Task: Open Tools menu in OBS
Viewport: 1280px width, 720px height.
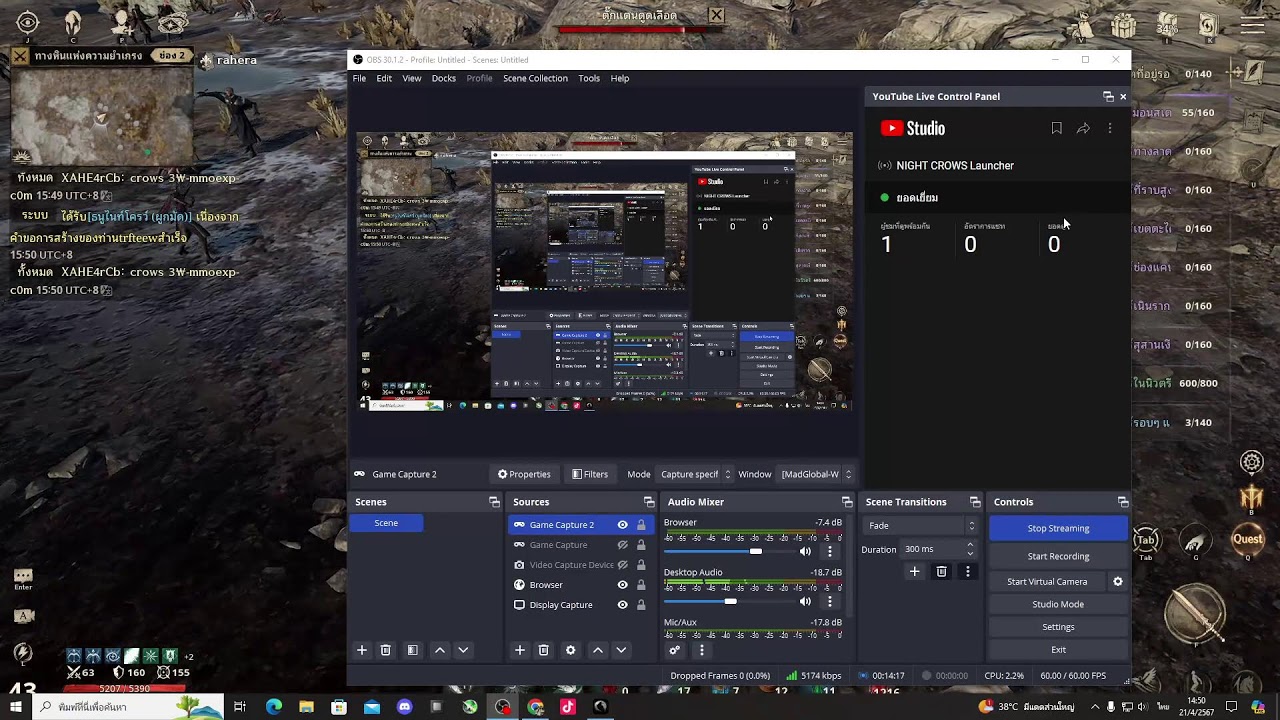Action: pyautogui.click(x=589, y=78)
